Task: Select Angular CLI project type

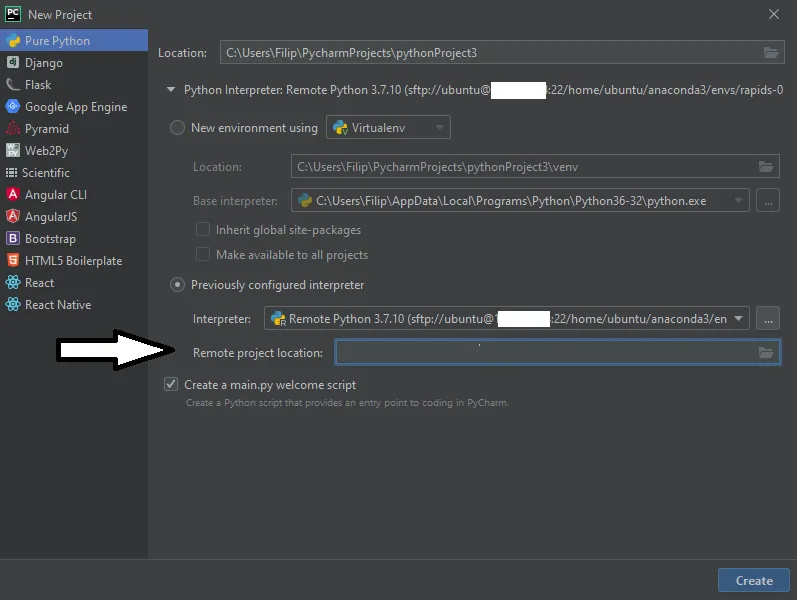Action: click(x=74, y=194)
